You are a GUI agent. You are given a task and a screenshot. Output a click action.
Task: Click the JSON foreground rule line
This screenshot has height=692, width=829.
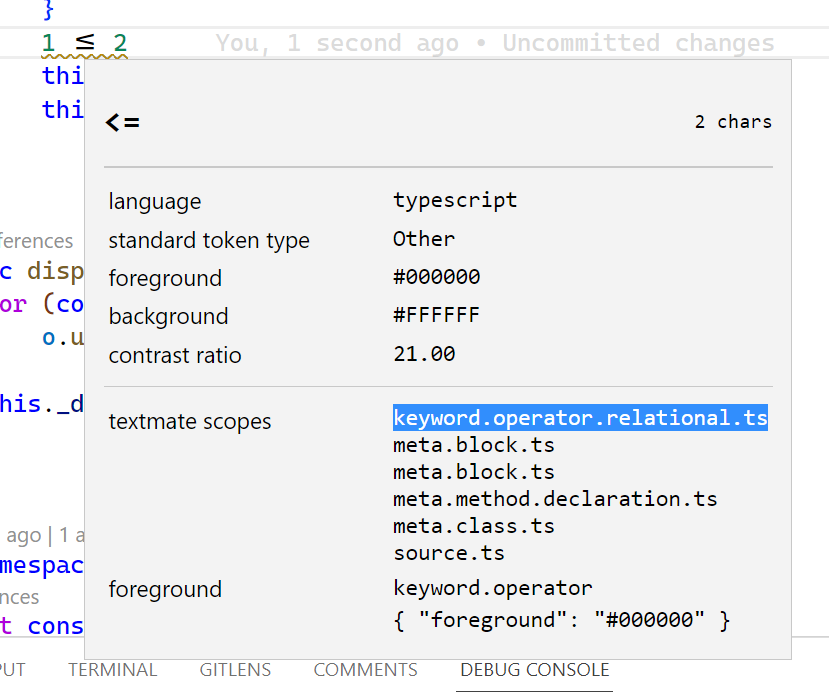click(561, 620)
